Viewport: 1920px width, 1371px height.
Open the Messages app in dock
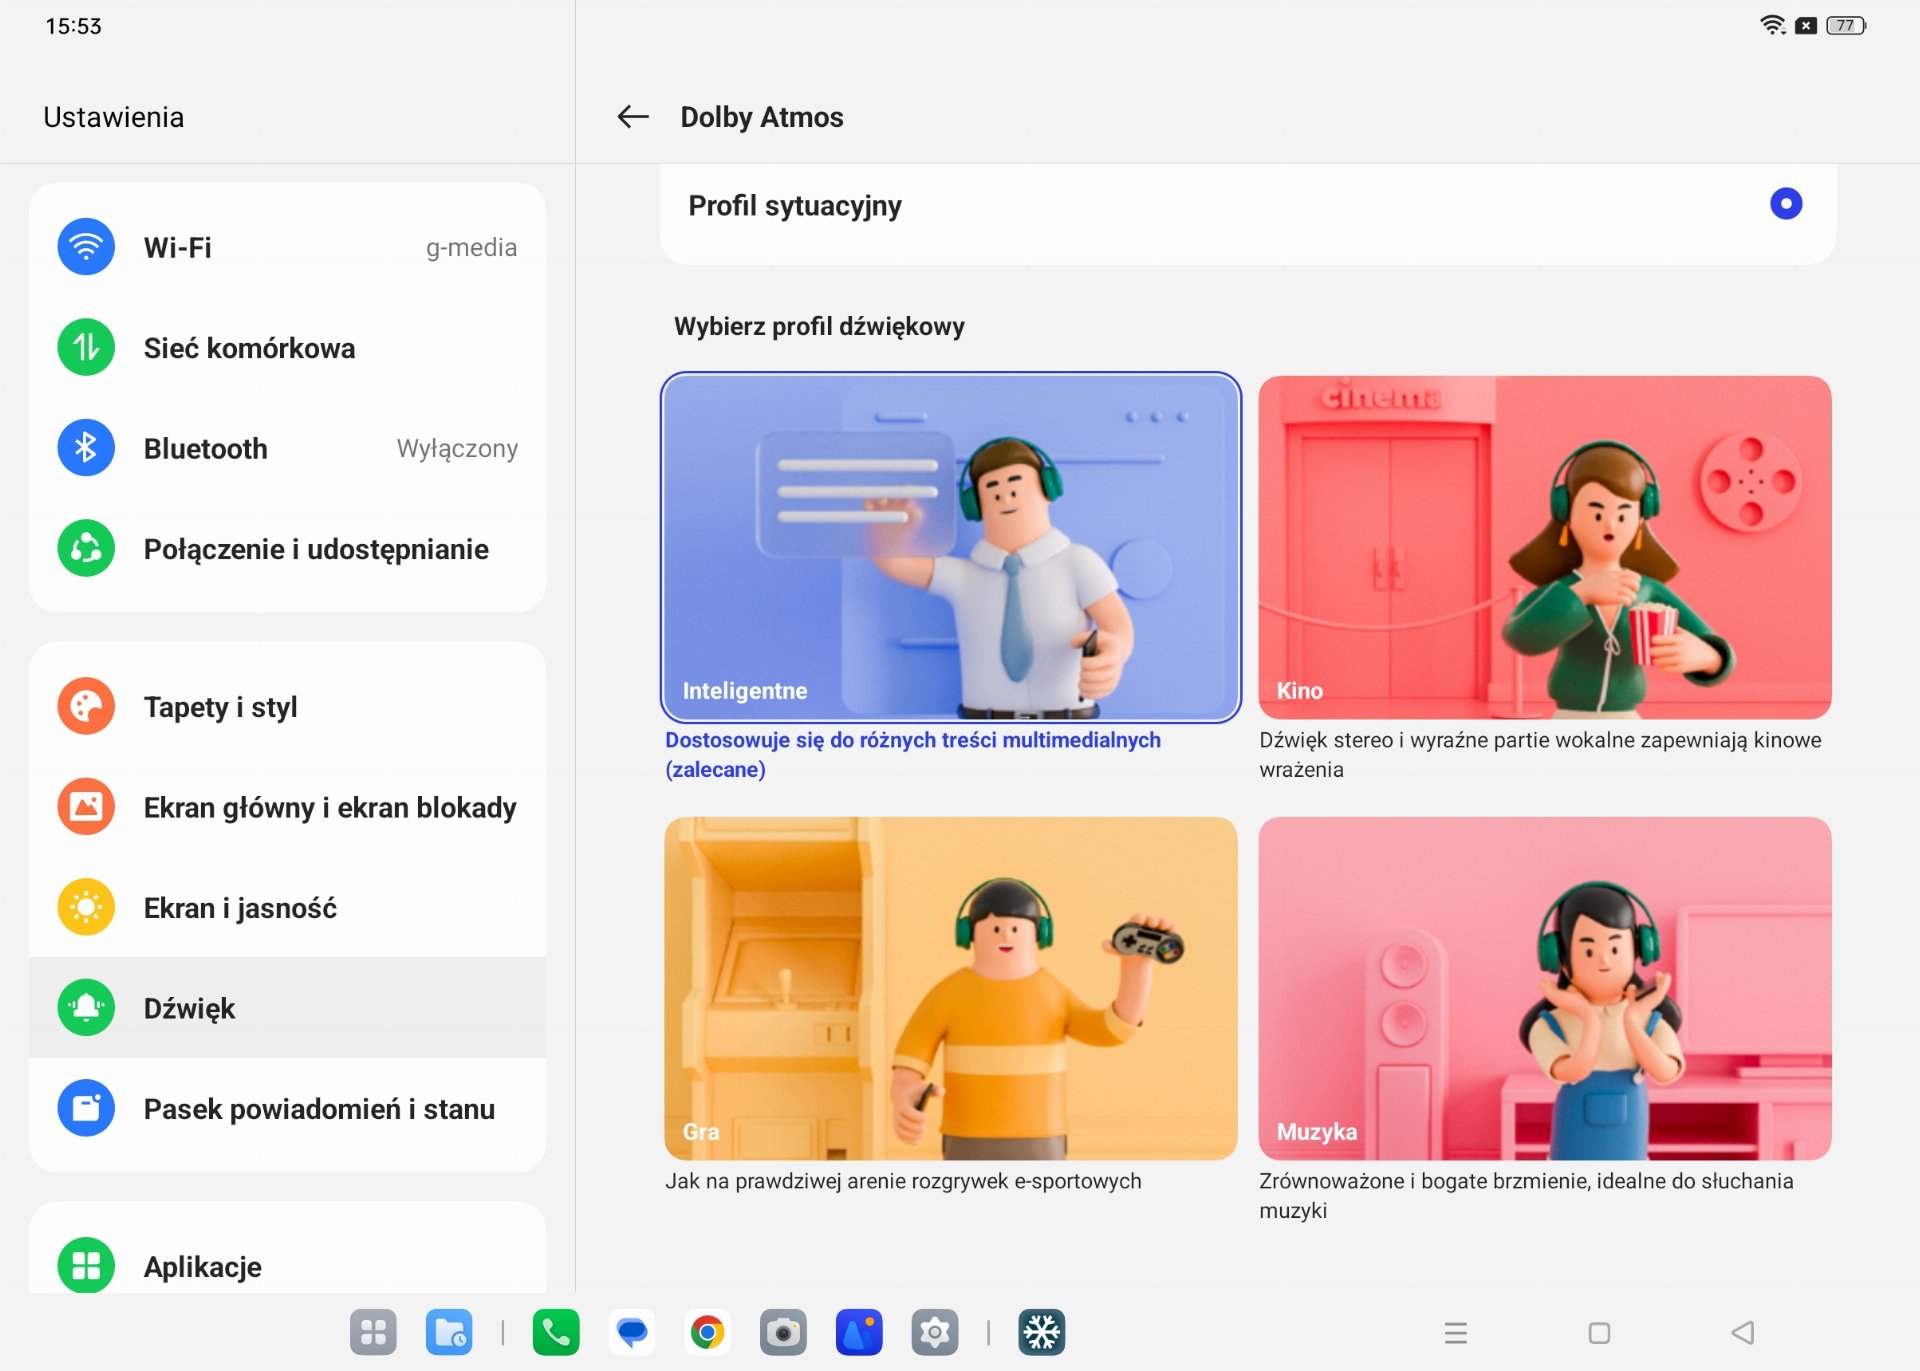[632, 1332]
